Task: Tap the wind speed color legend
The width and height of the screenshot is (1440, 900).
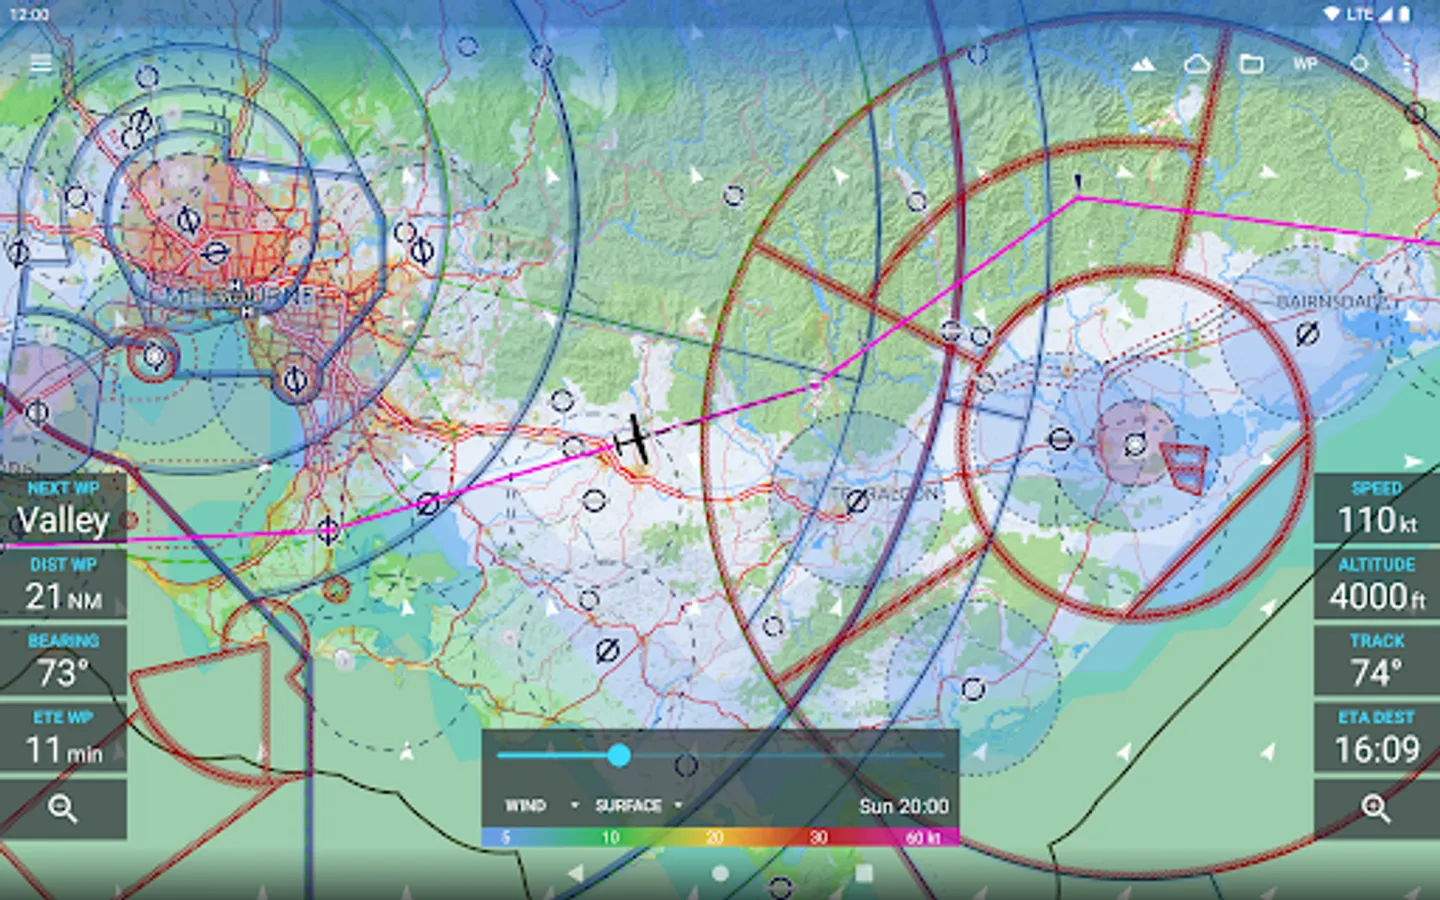Action: pyautogui.click(x=720, y=837)
